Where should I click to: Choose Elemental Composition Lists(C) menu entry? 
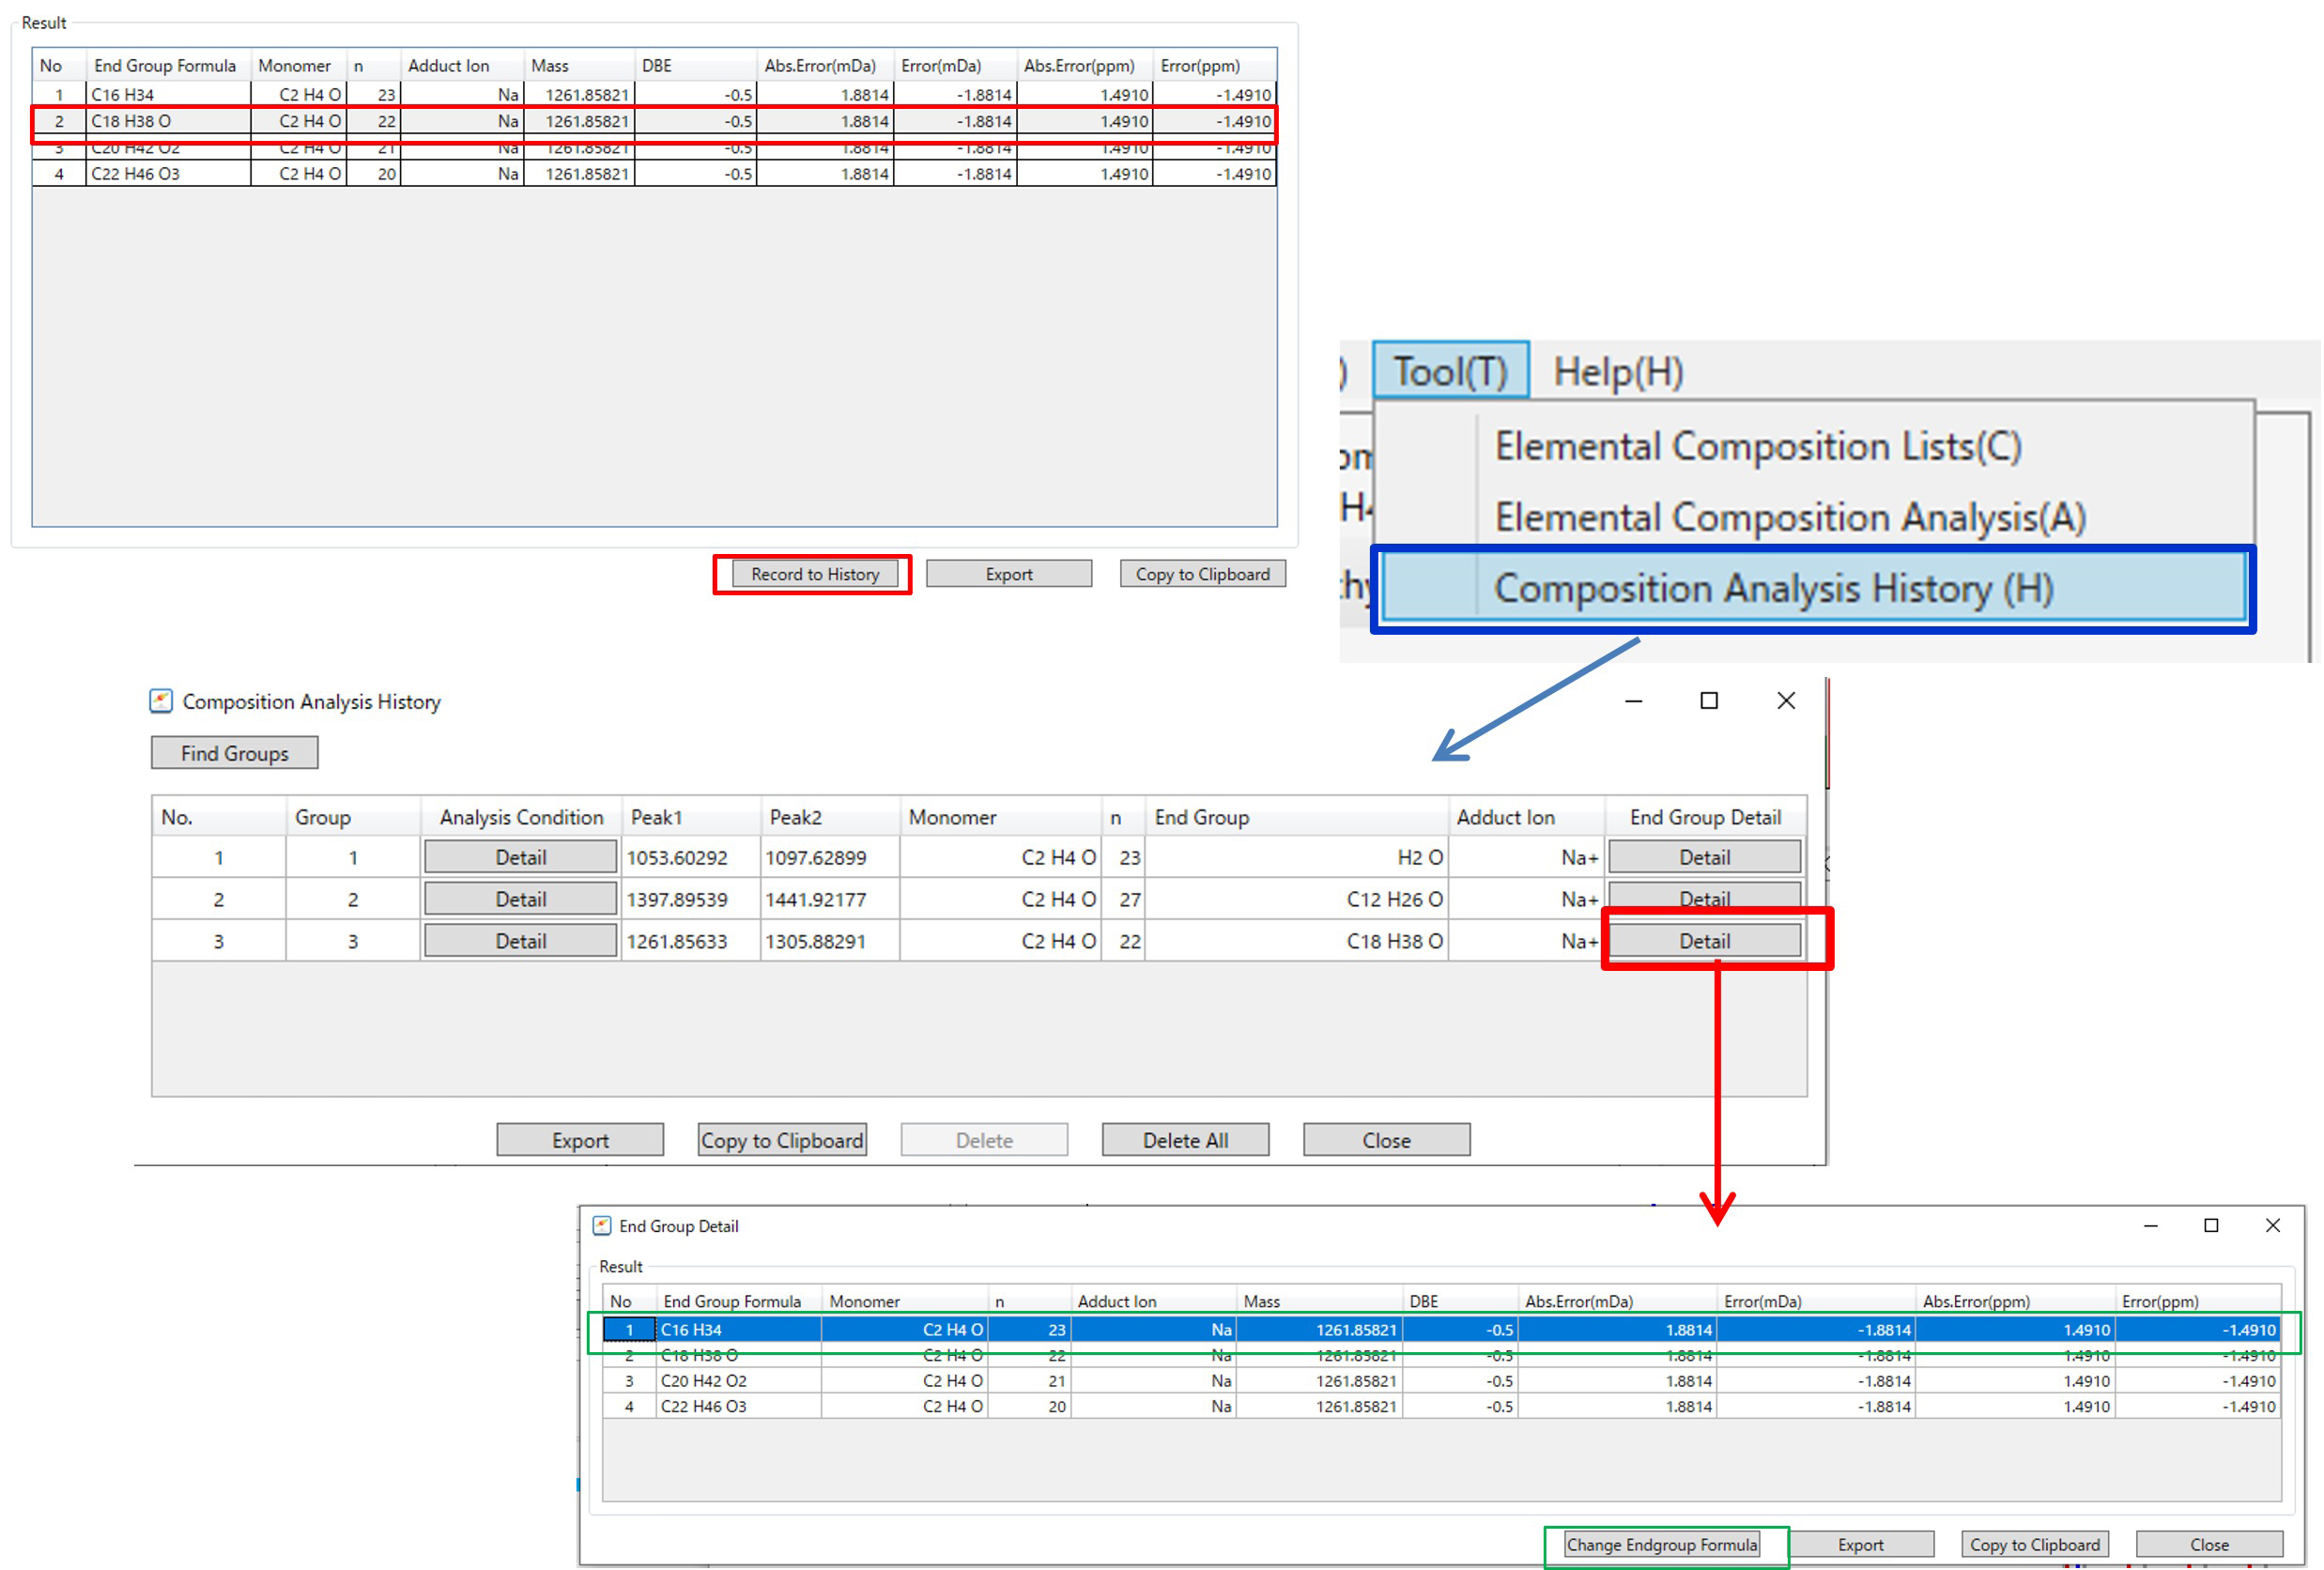1757,446
